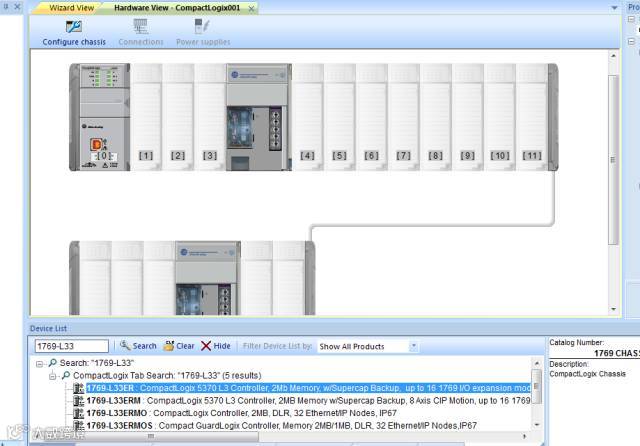Open the Connections tool
Image resolution: width=640 pixels, height=446 pixels.
pyautogui.click(x=141, y=33)
